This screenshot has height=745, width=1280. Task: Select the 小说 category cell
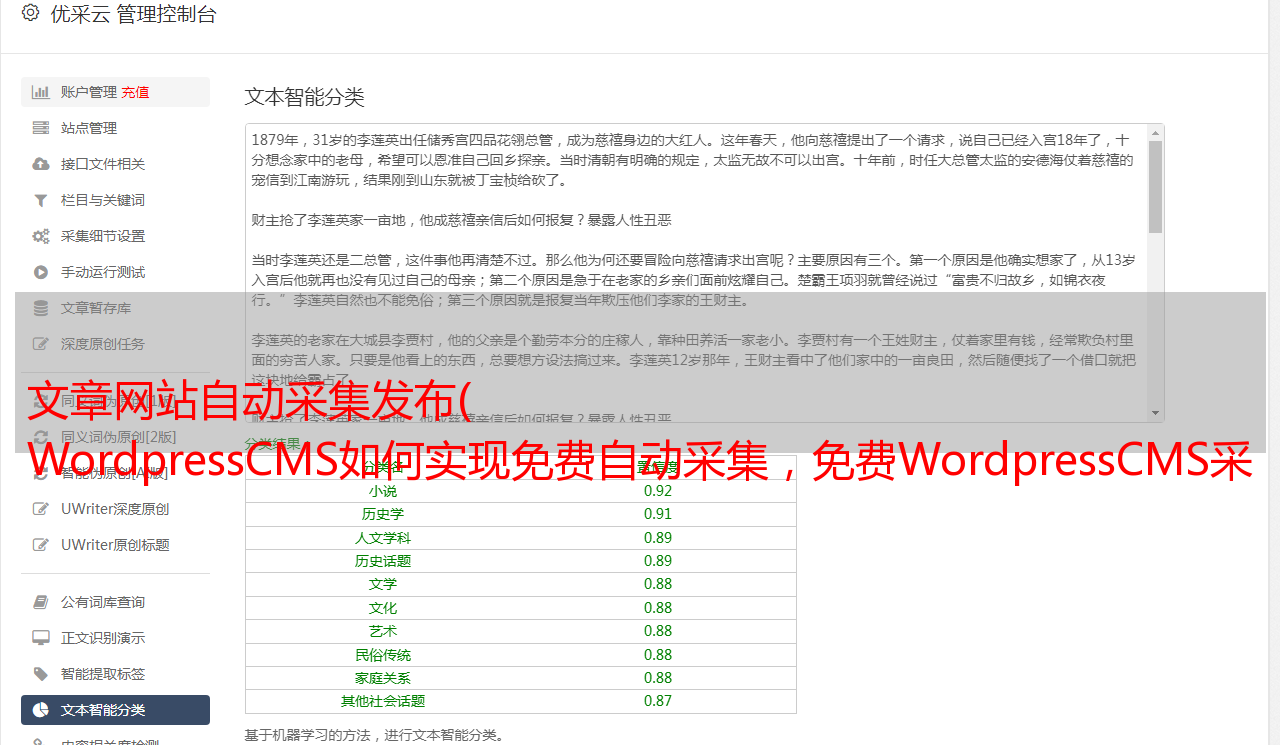(x=383, y=491)
